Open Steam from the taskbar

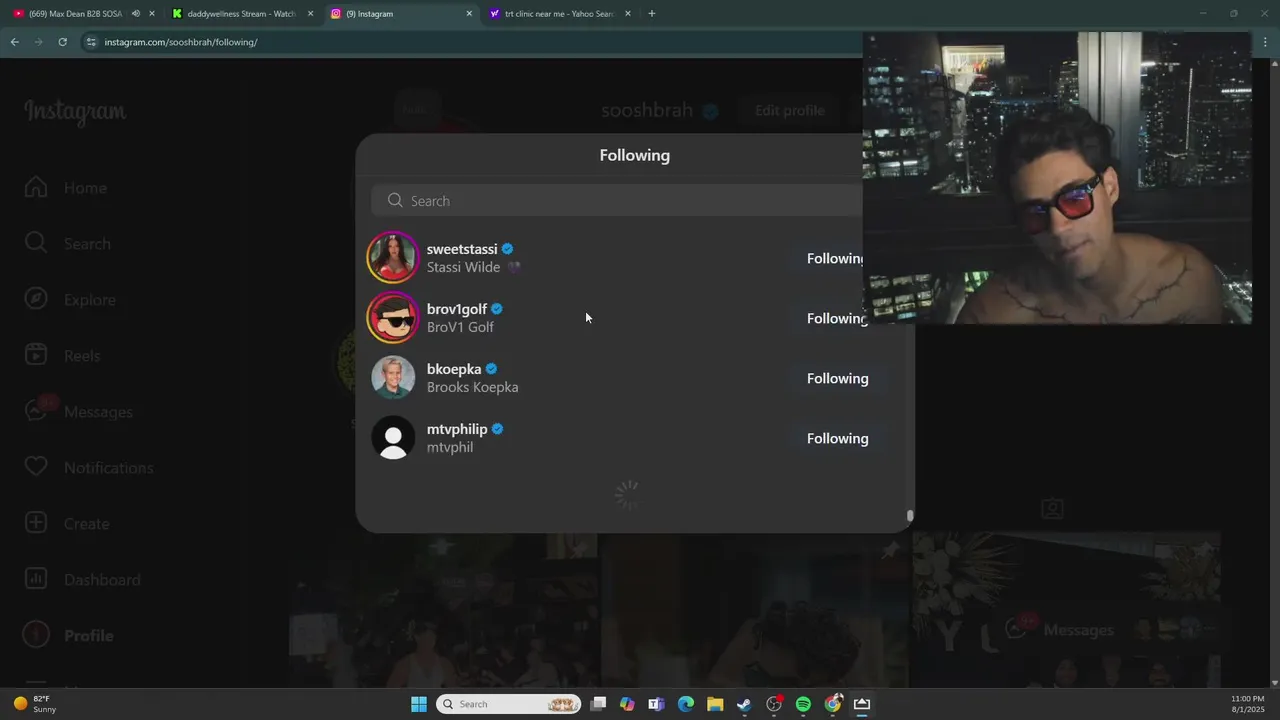tap(744, 704)
